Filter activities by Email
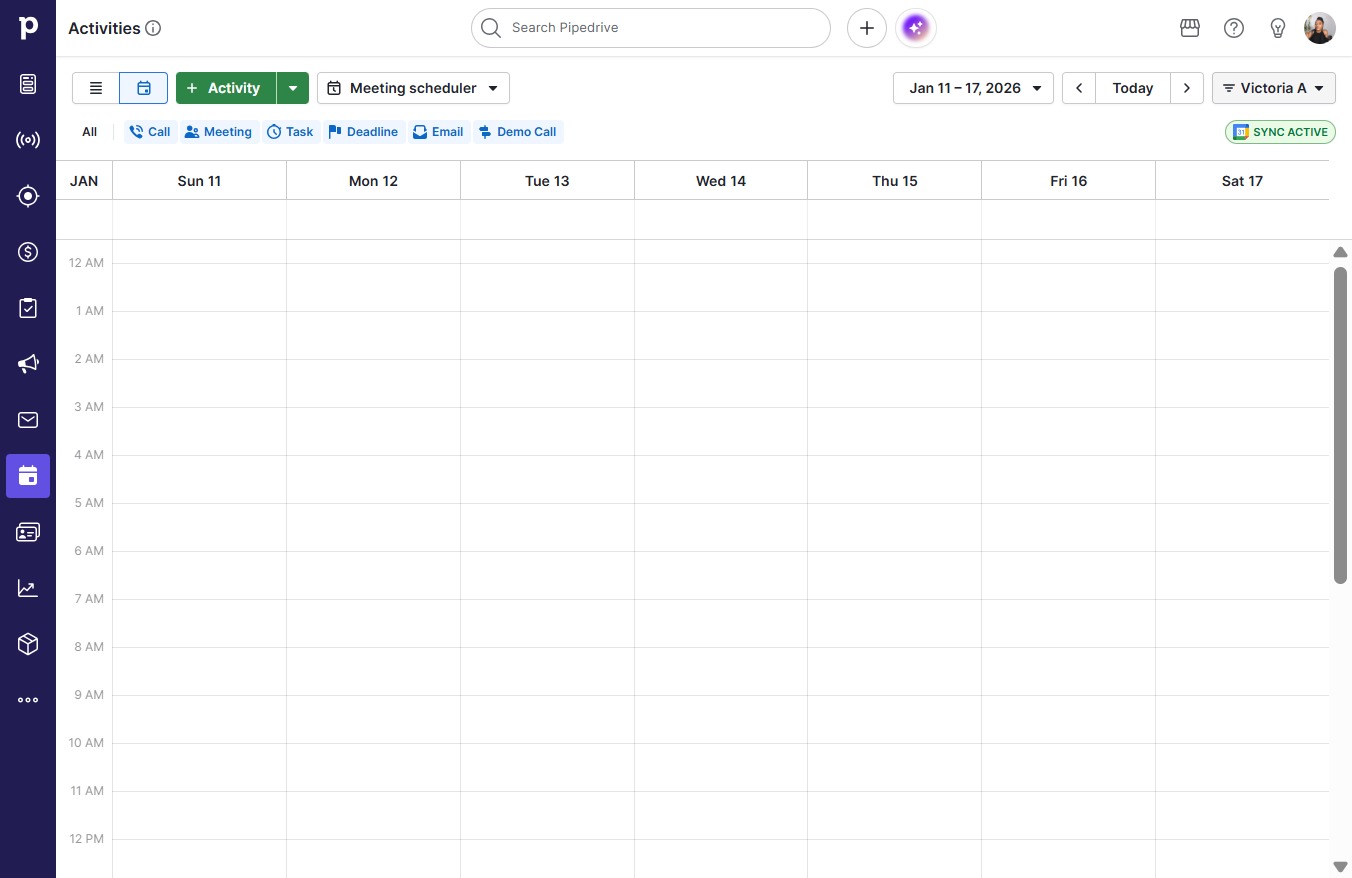 click(x=438, y=132)
